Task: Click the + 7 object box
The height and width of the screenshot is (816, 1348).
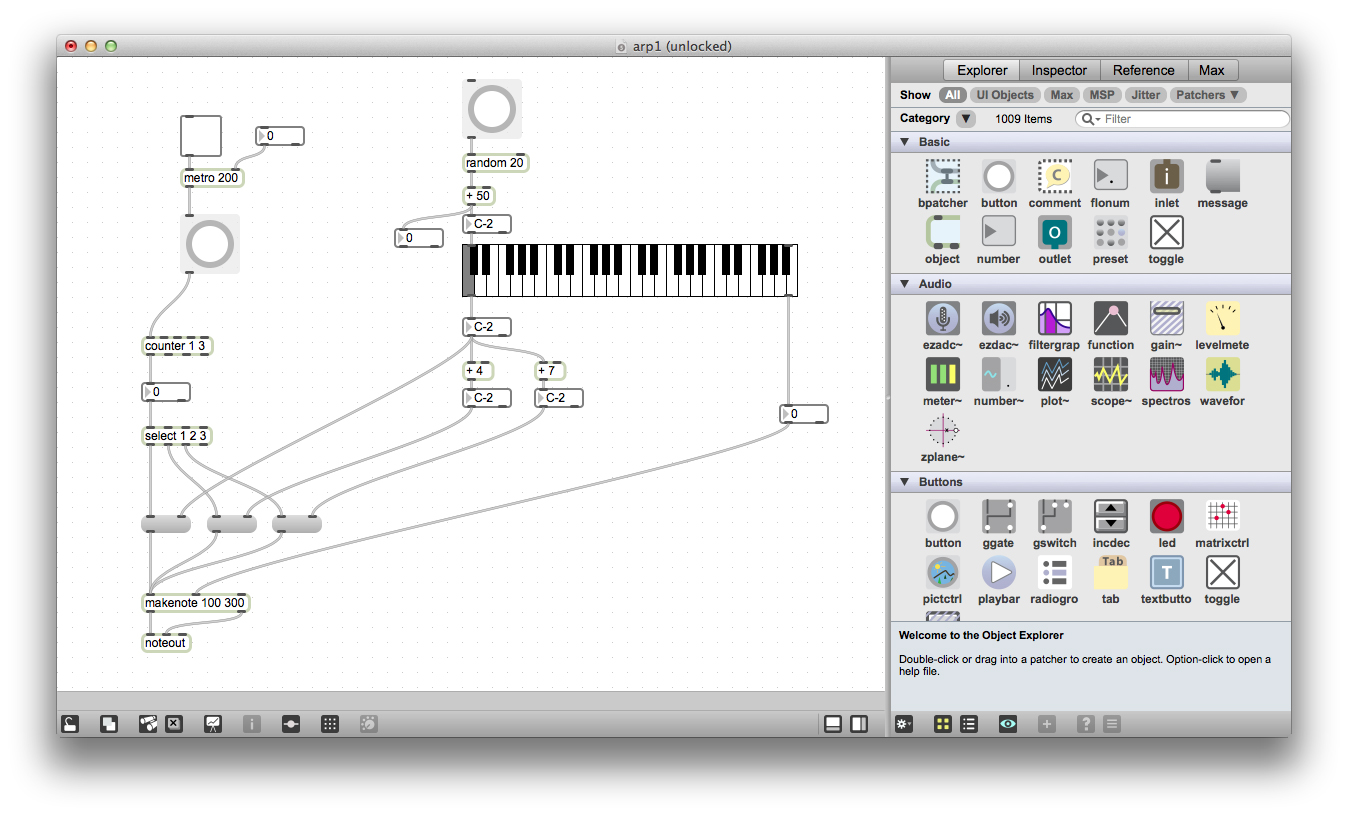Action: tap(550, 371)
